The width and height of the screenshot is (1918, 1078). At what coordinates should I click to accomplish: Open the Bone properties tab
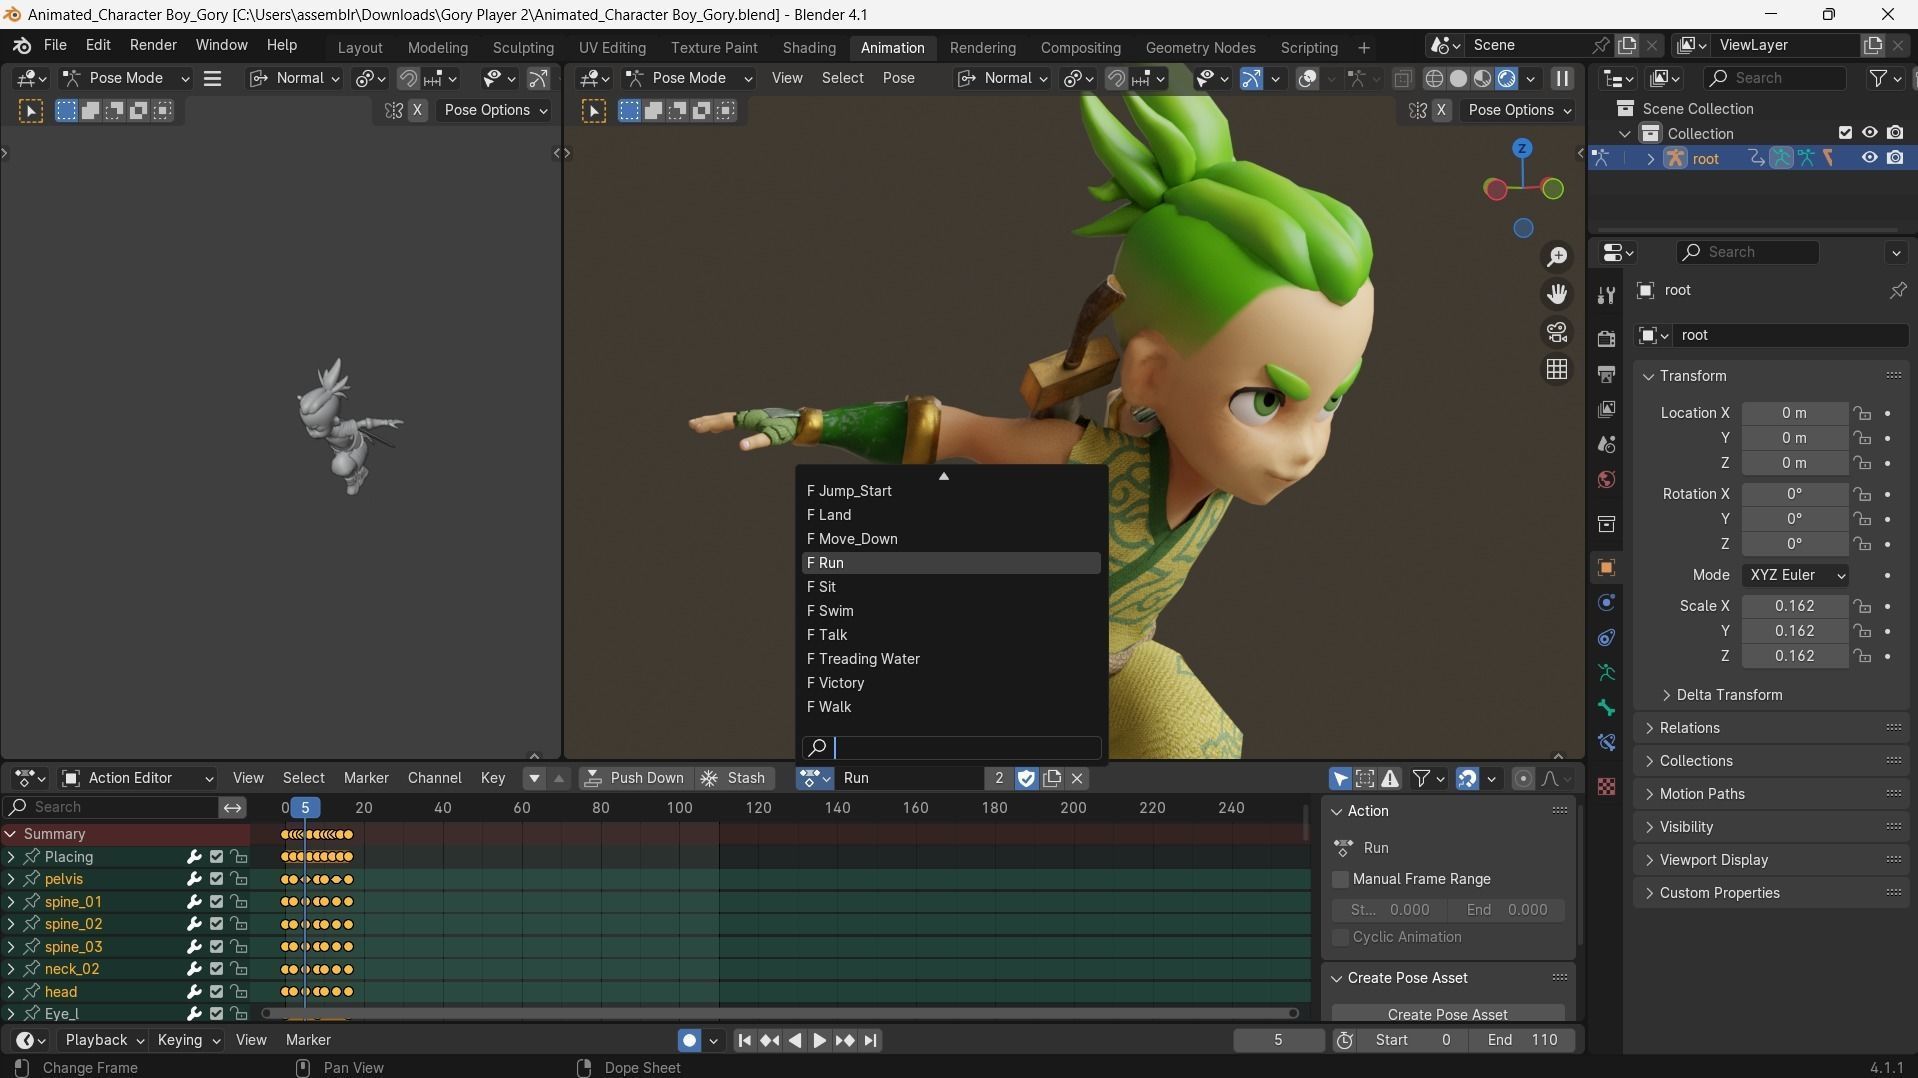[1606, 708]
